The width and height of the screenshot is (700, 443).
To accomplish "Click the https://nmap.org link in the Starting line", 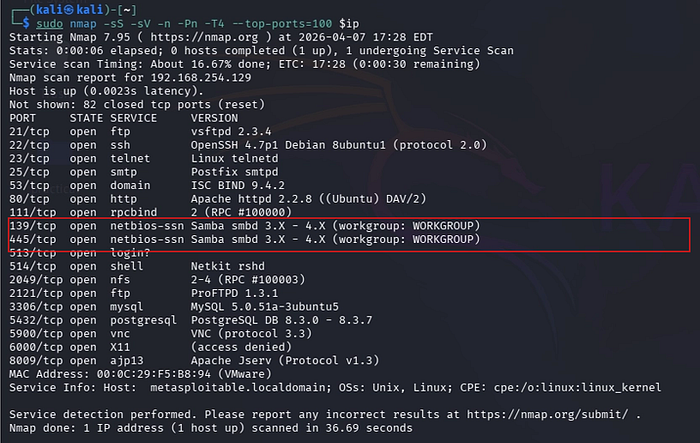I will pos(204,38).
